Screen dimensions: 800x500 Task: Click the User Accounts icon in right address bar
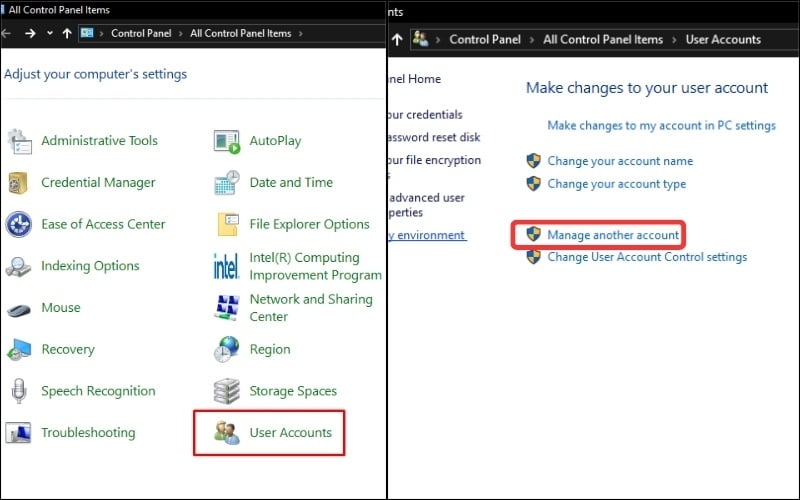[x=420, y=39]
